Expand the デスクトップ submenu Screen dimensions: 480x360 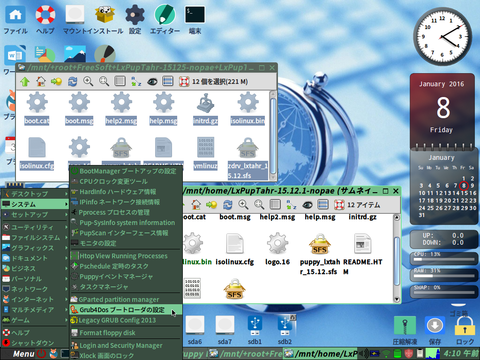pos(35,194)
